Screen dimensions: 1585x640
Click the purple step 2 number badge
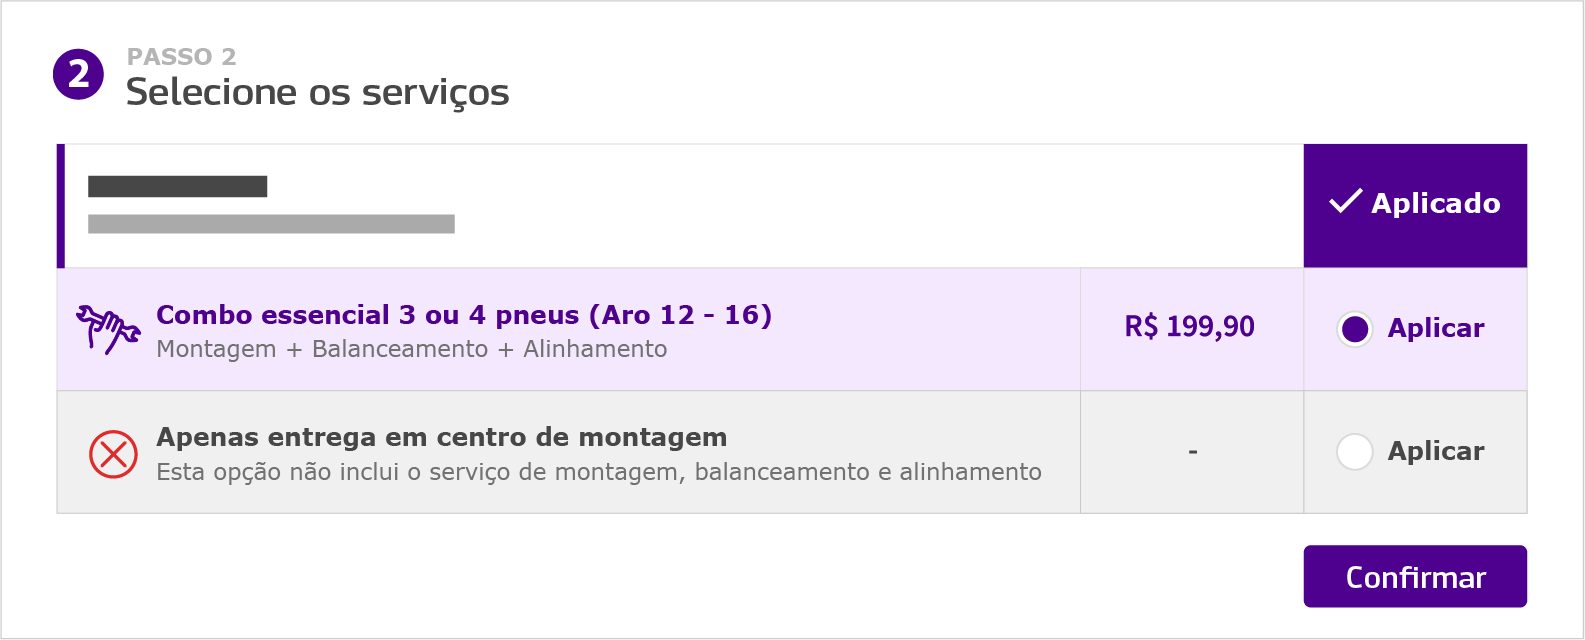78,74
